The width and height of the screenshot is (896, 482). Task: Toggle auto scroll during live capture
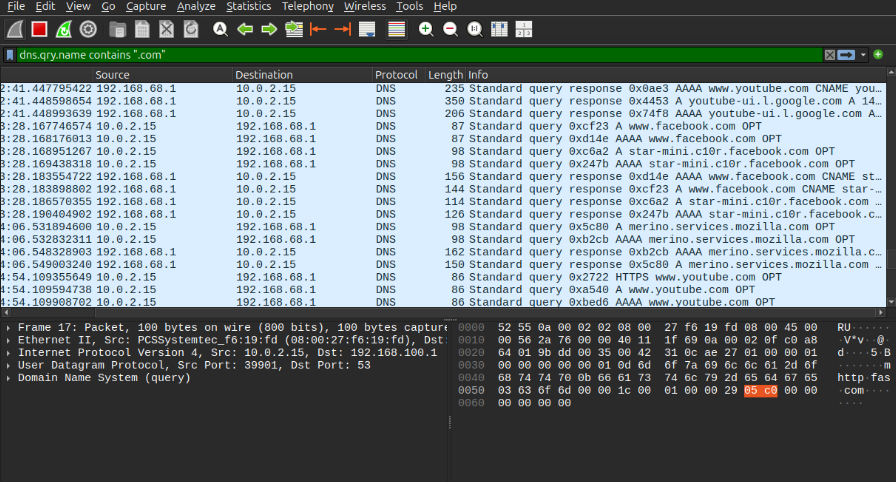(x=367, y=29)
